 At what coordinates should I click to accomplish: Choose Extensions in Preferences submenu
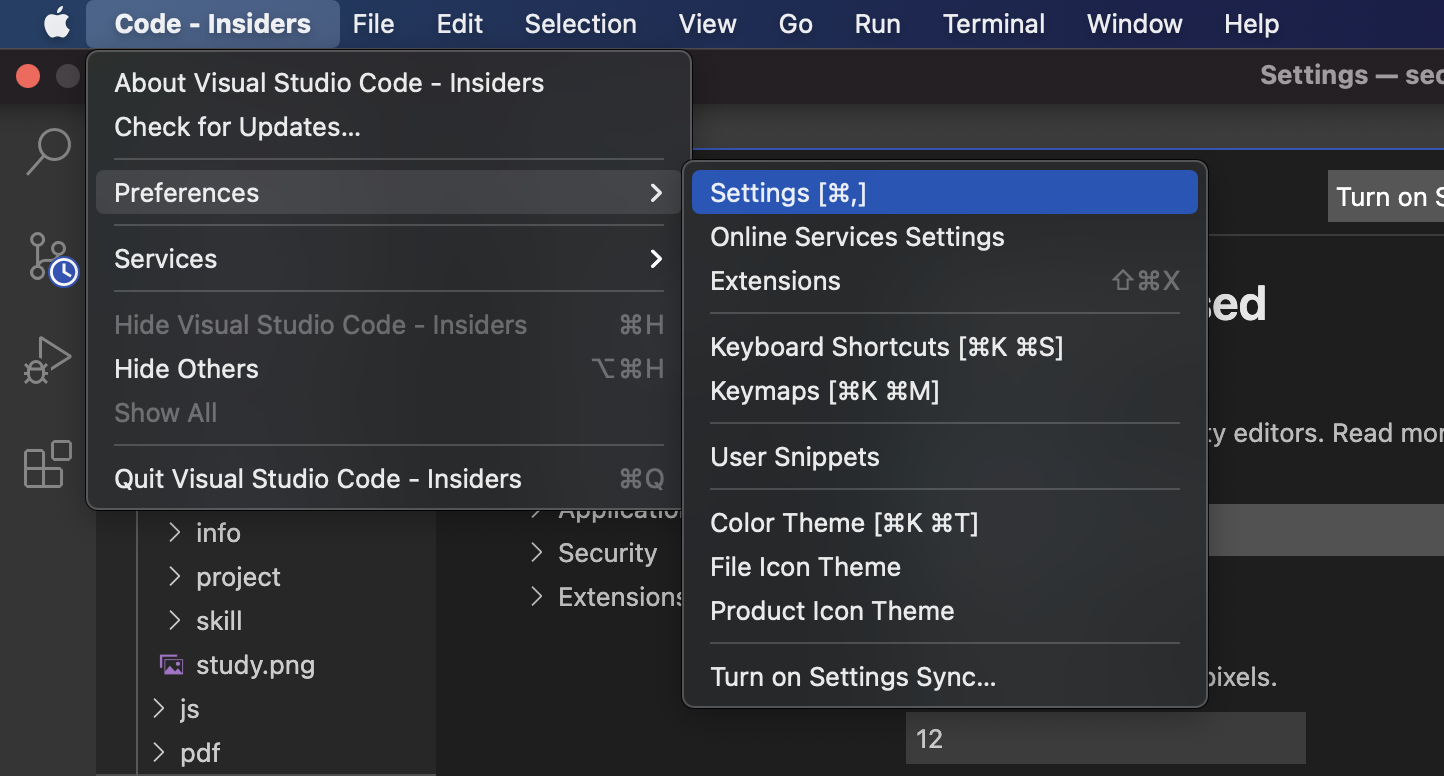(x=945, y=281)
